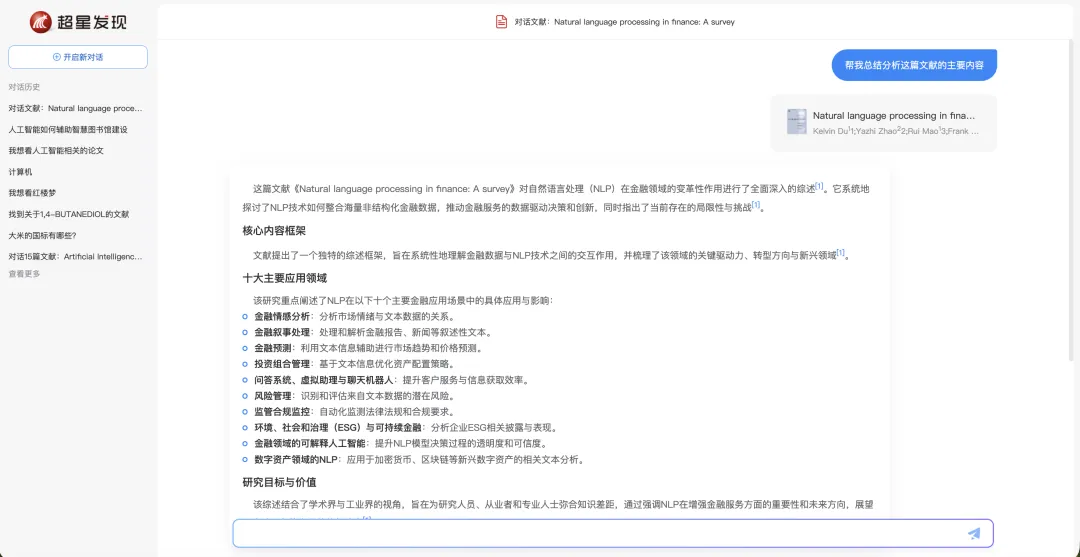Click citation [1] after 全面深入的综述
Screen dimensions: 1080x557
click(x=819, y=186)
